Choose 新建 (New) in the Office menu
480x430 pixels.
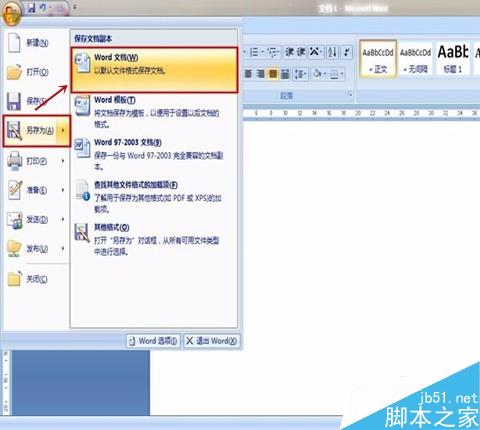[x=36, y=43]
